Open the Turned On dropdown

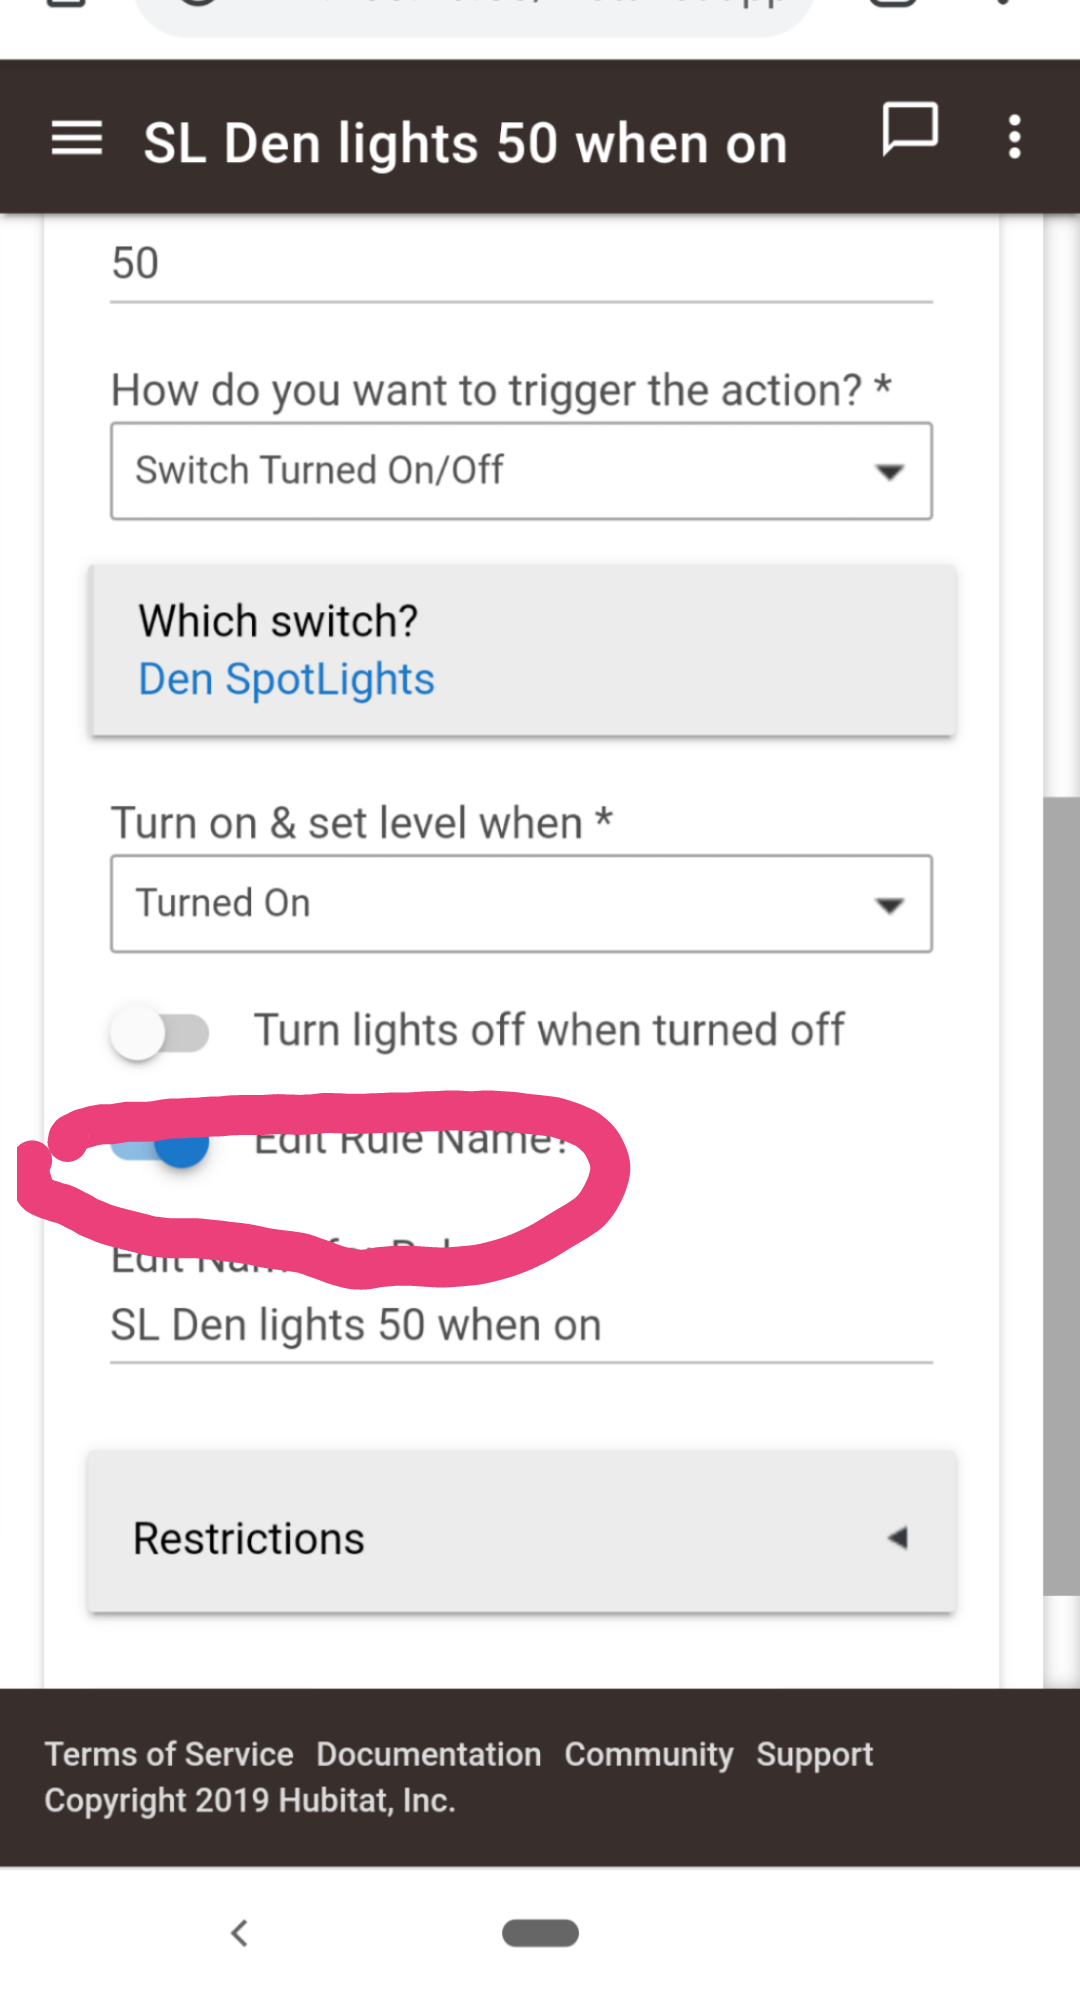521,904
